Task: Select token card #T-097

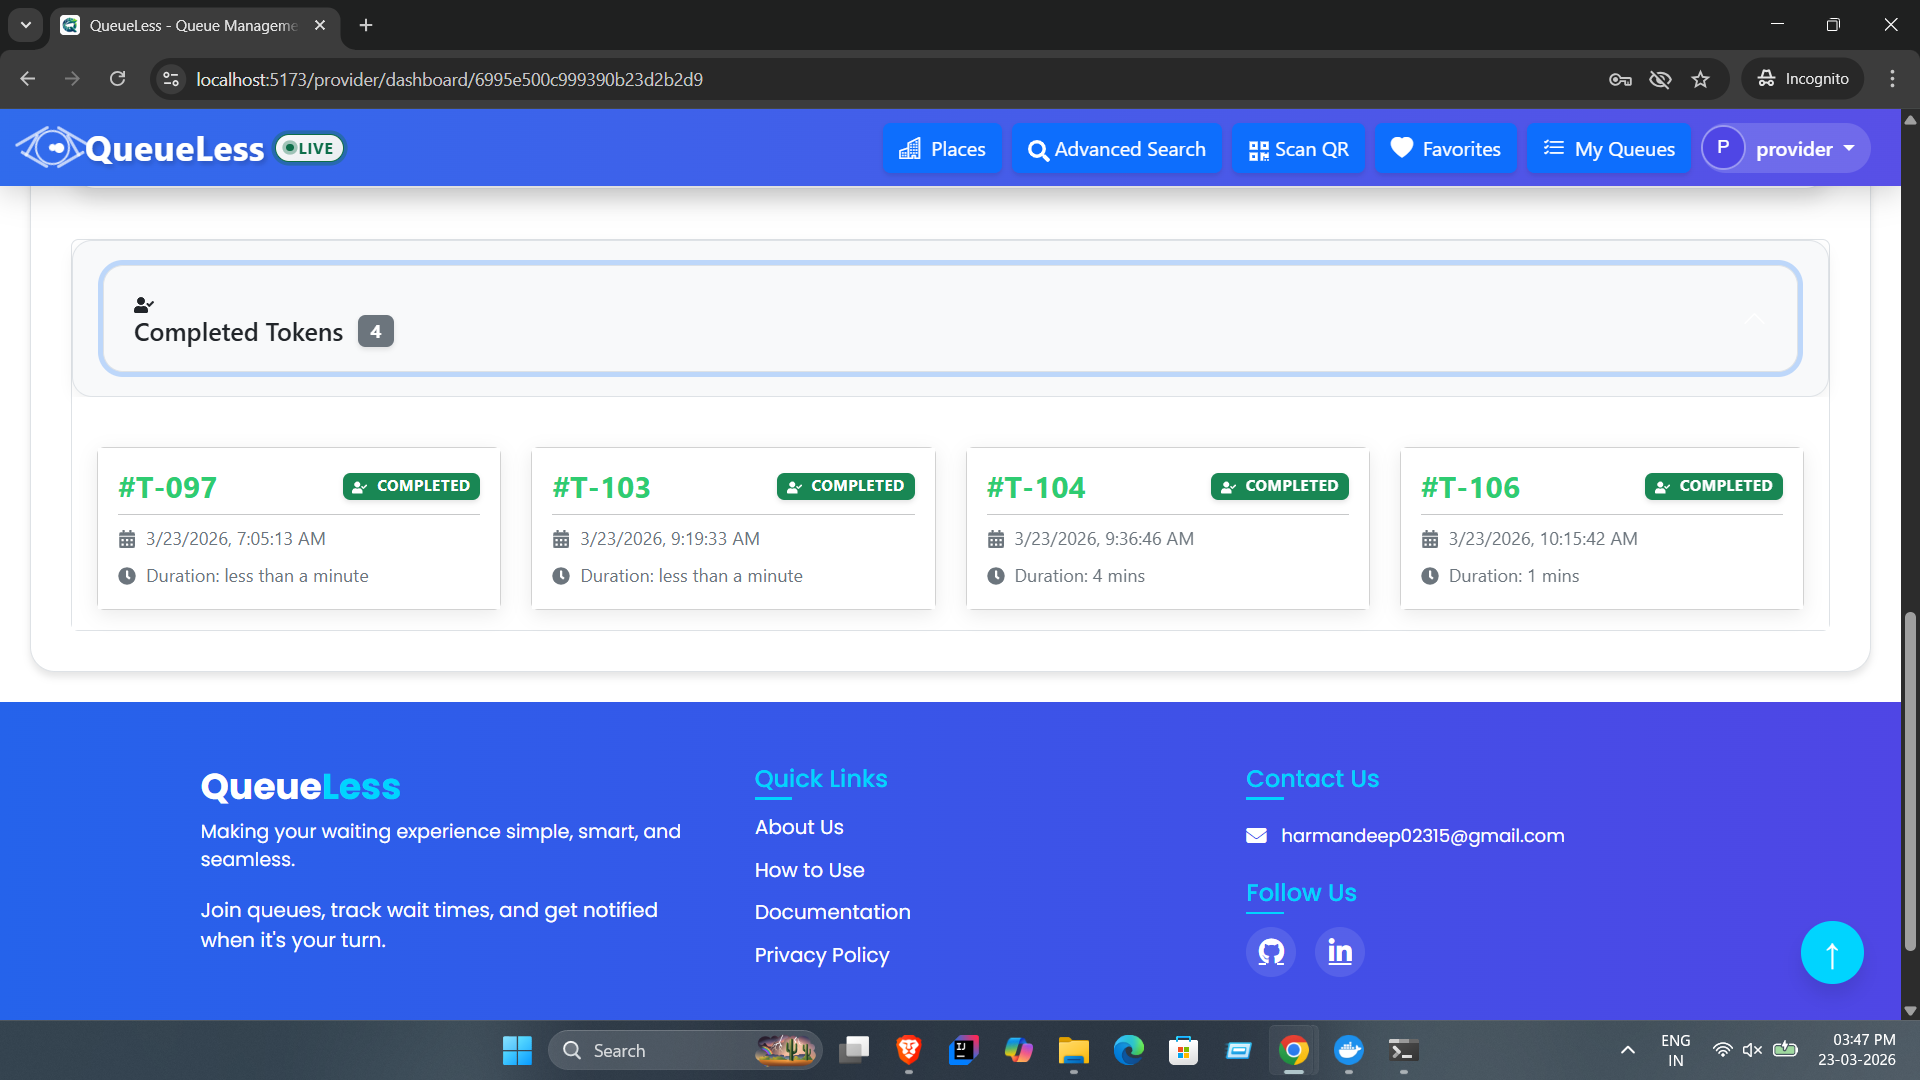Action: point(299,528)
